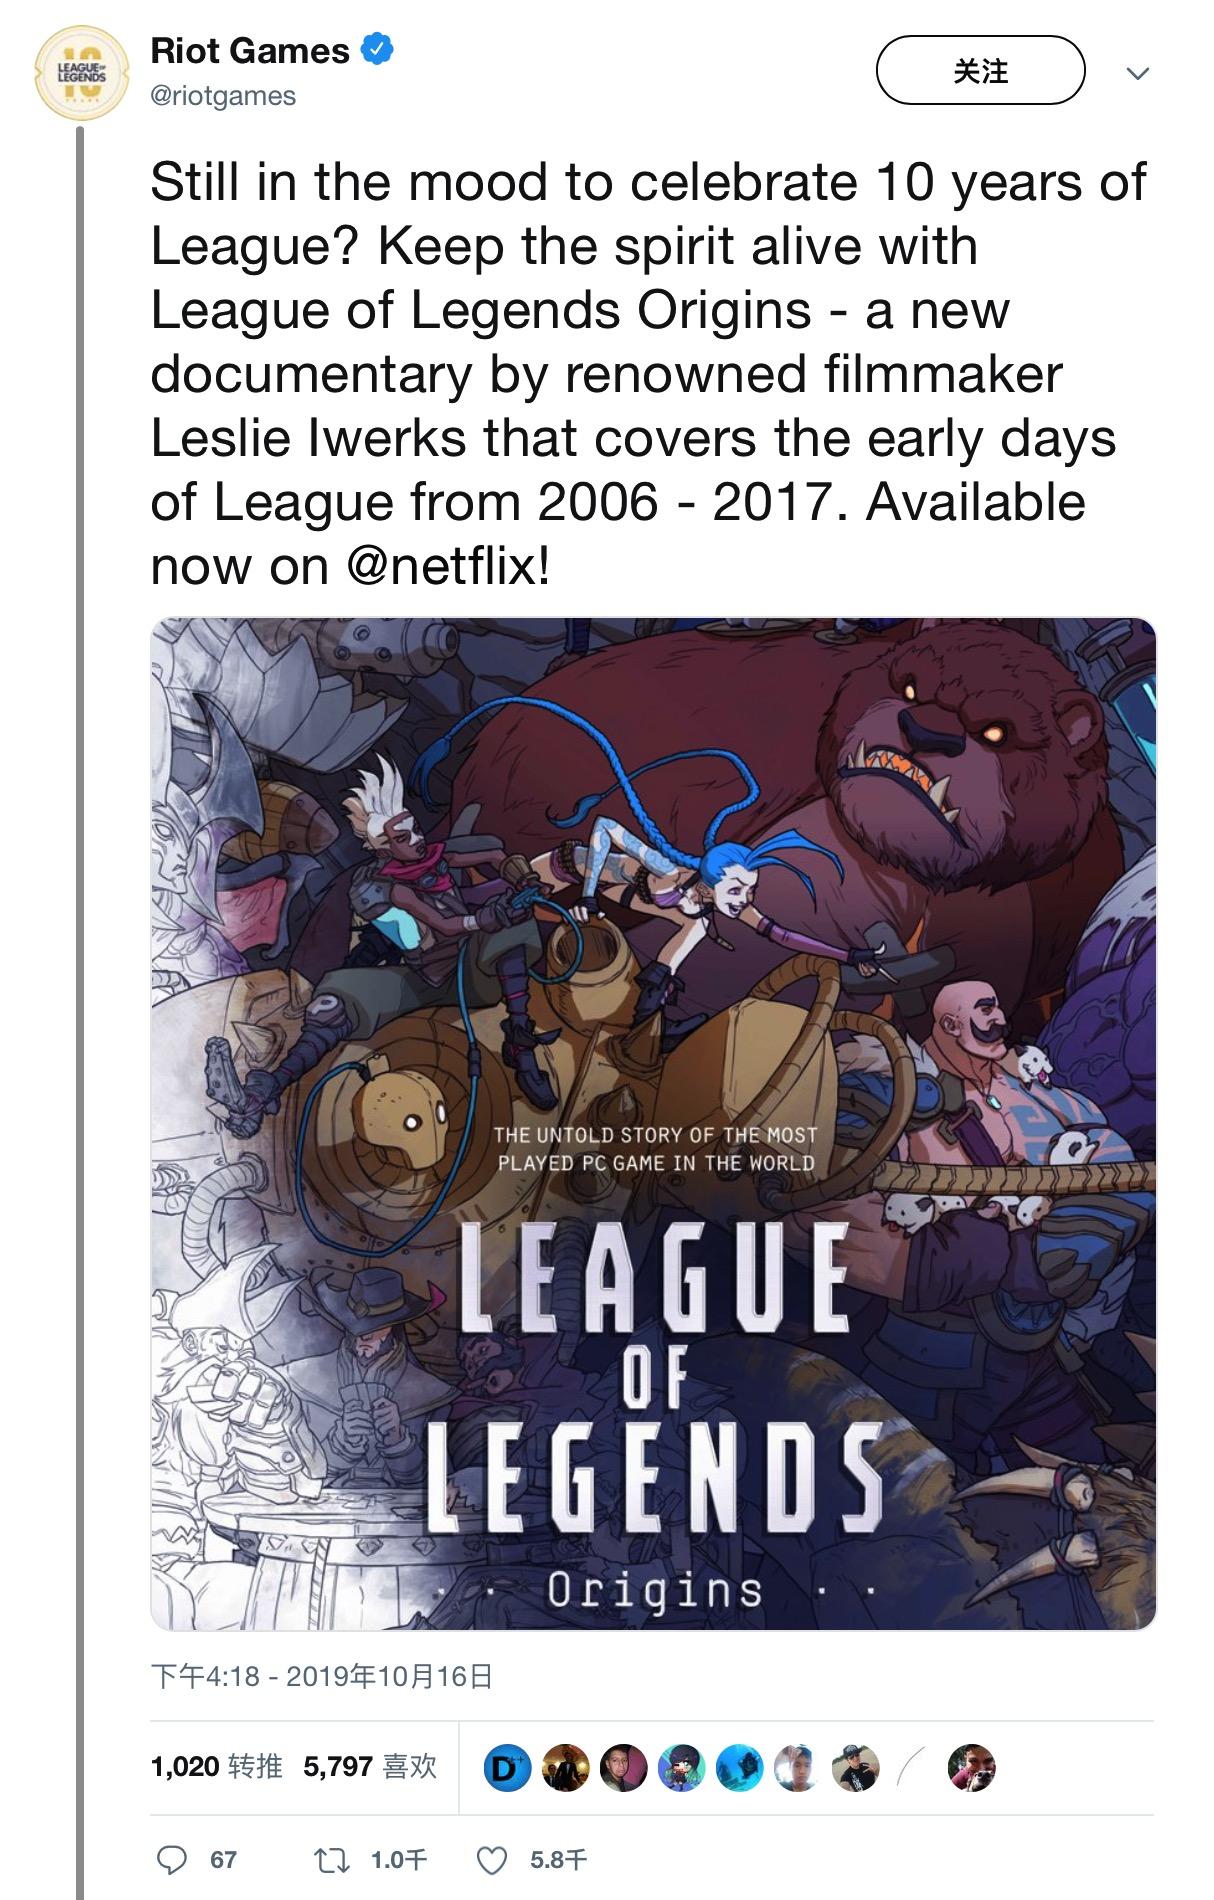View the 5,797 喜欢 likes list
Screen dimensions: 1214x1900
(x=370, y=1767)
